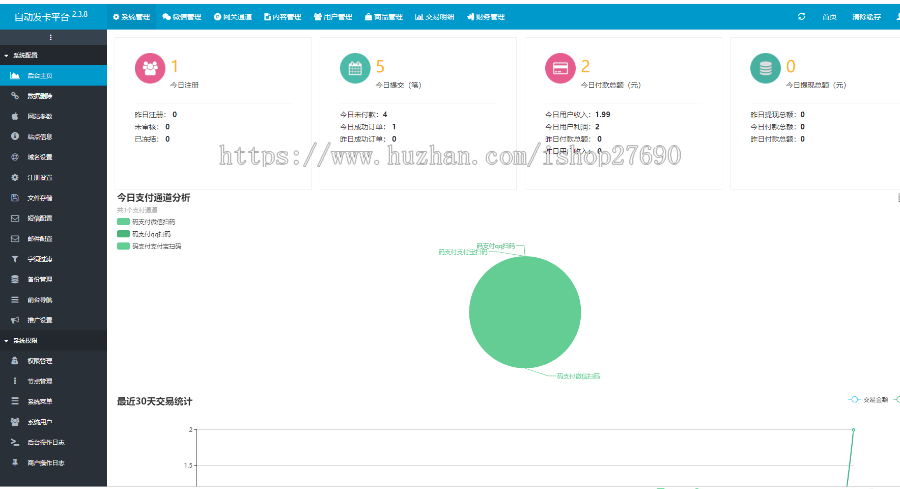Toggle the 码支付支付宝扫码 legend swatch
This screenshot has width=900, height=489.
pyautogui.click(x=123, y=246)
